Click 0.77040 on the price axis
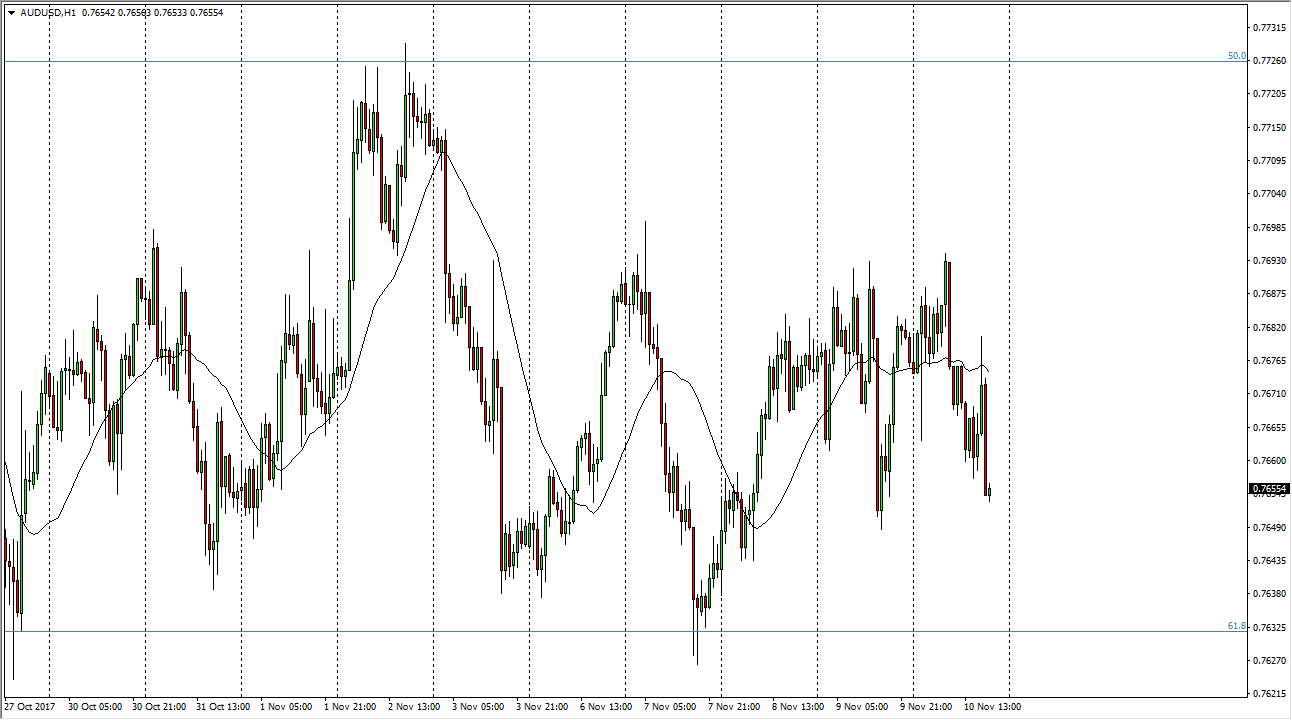Viewport: 1292px width, 720px height. (1269, 193)
